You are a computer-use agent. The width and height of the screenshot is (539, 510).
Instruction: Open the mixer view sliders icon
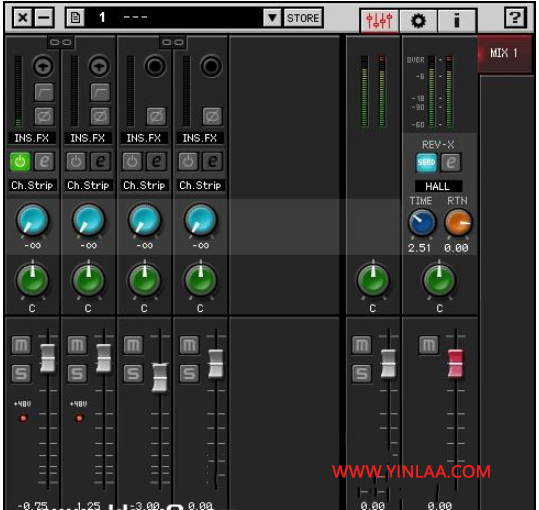click(x=379, y=21)
